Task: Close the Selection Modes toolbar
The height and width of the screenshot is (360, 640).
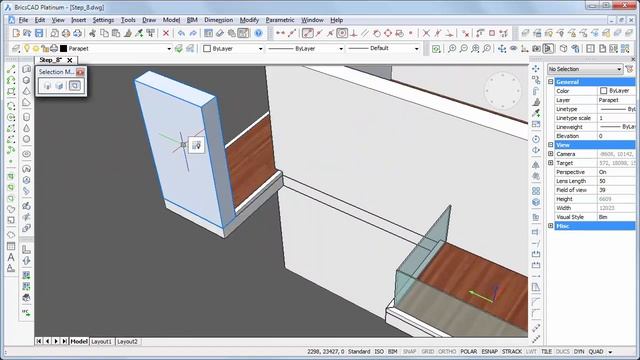Action: coord(80,72)
